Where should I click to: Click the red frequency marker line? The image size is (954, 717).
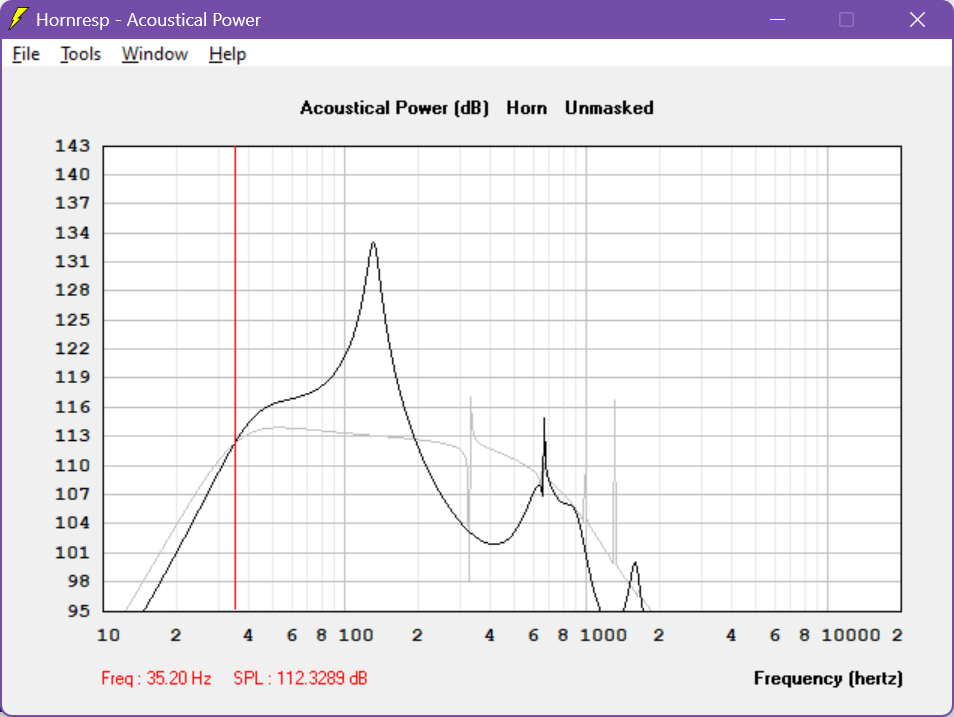[235, 377]
